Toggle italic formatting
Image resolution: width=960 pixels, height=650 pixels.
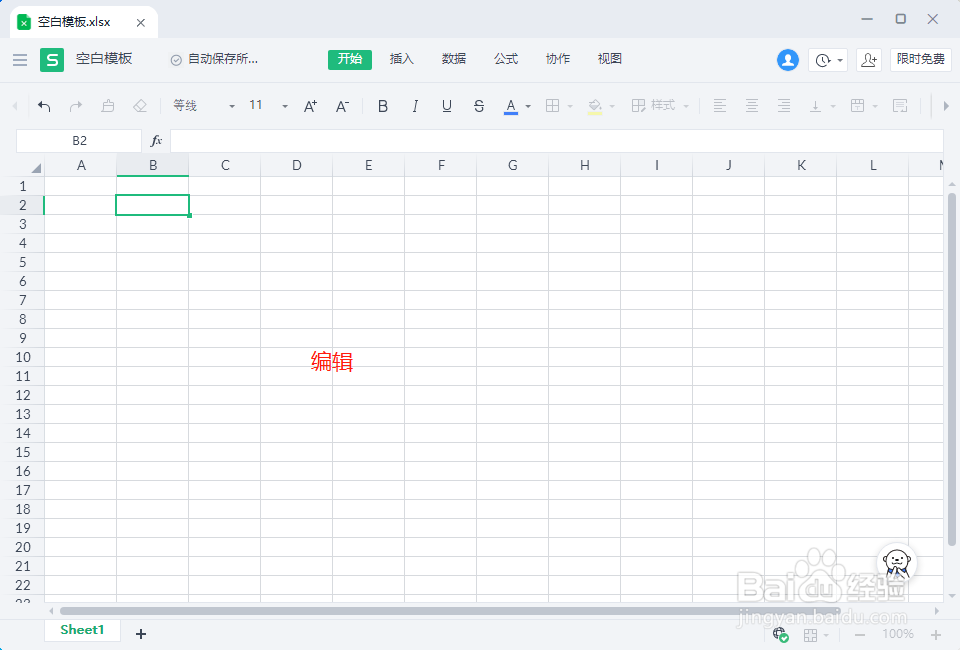pos(415,106)
